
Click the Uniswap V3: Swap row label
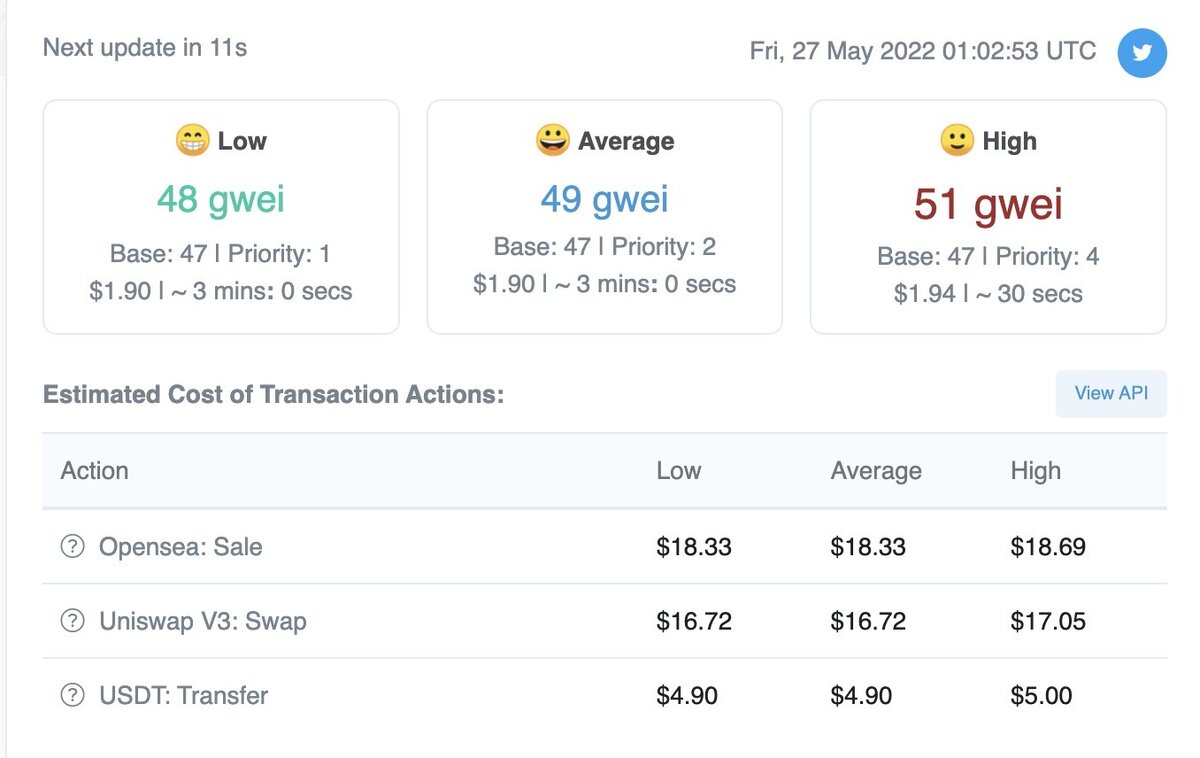pos(203,621)
